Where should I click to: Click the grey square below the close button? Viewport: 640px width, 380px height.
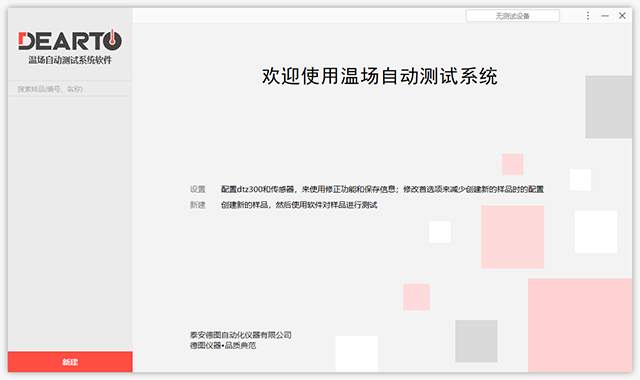pos(609,107)
